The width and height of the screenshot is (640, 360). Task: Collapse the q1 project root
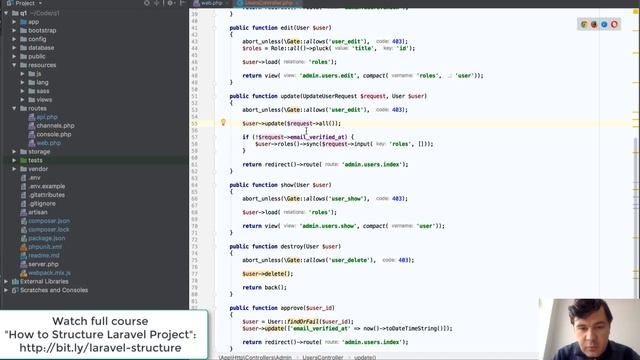pos(6,13)
